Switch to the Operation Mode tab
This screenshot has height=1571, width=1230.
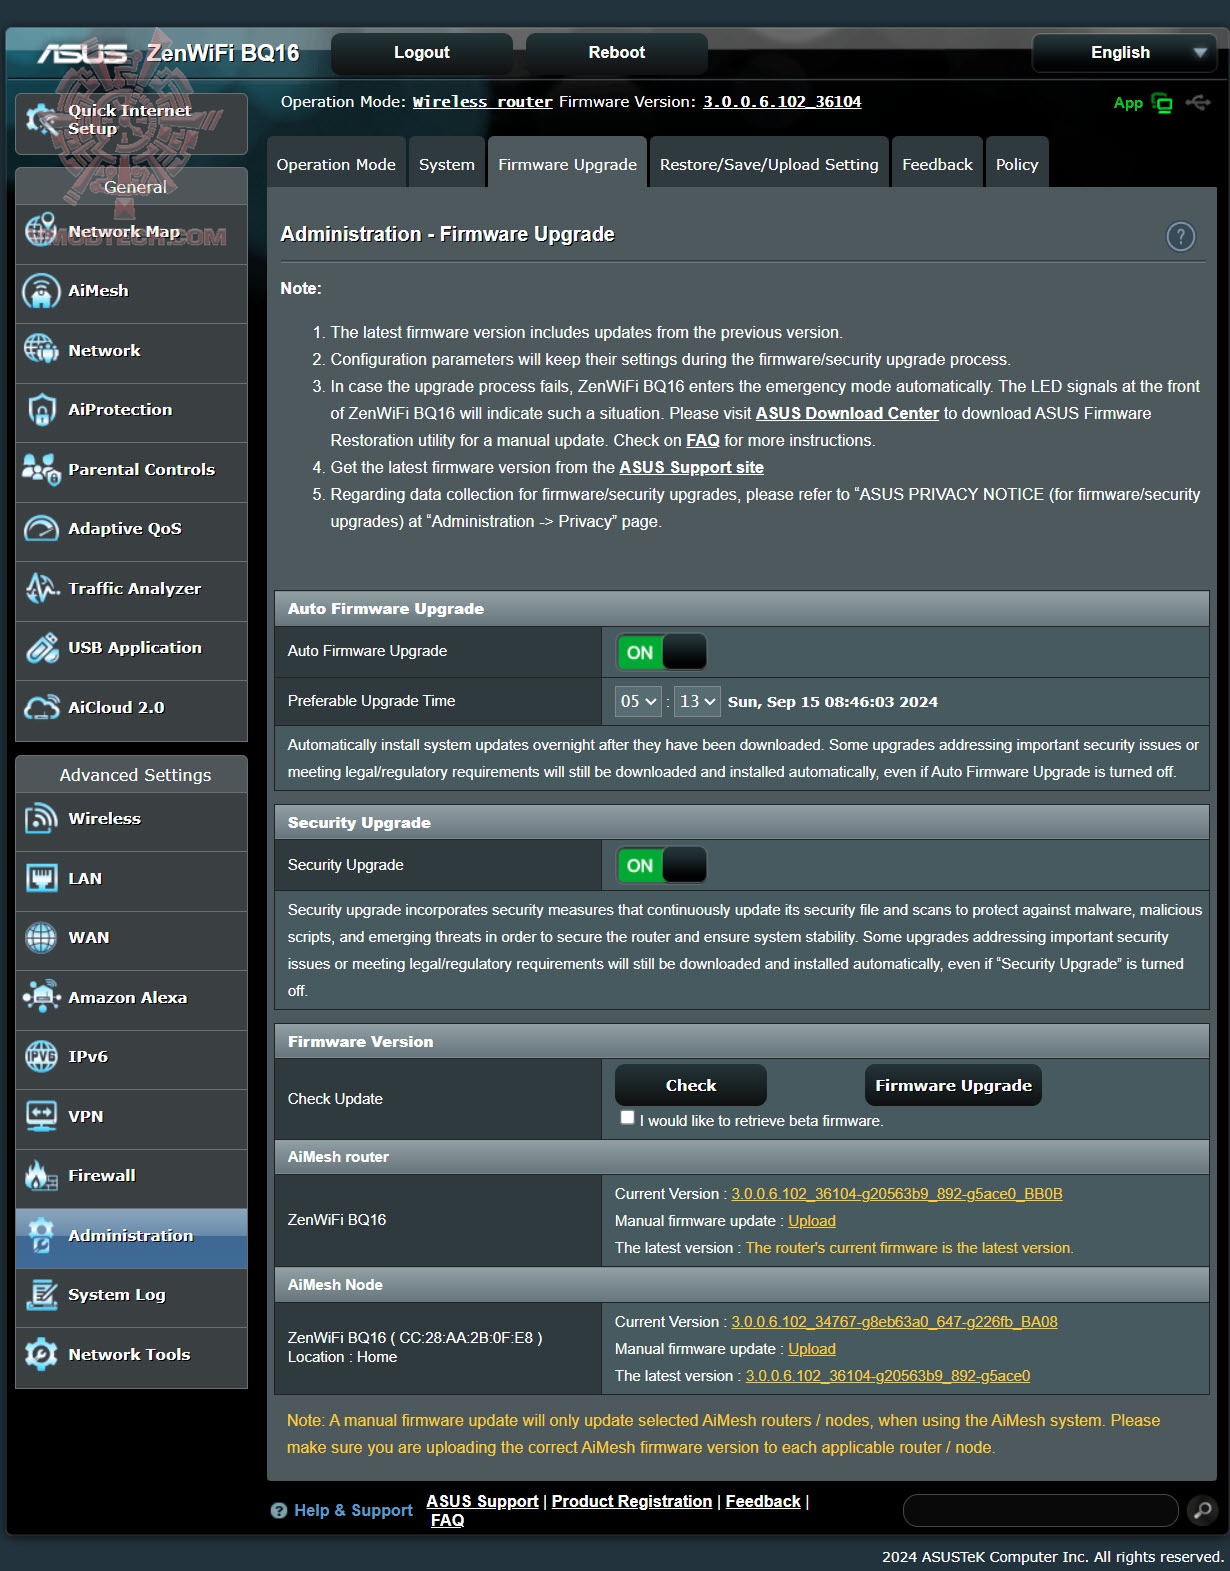pos(336,164)
